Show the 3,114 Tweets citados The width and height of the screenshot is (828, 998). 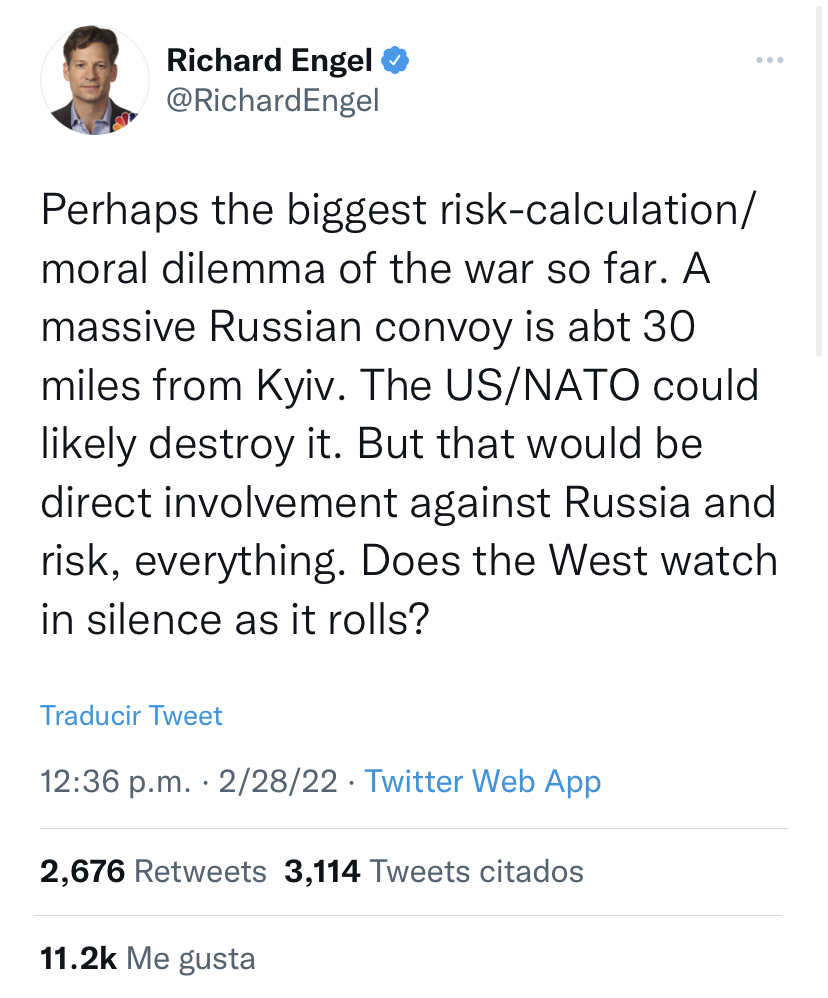coord(433,871)
